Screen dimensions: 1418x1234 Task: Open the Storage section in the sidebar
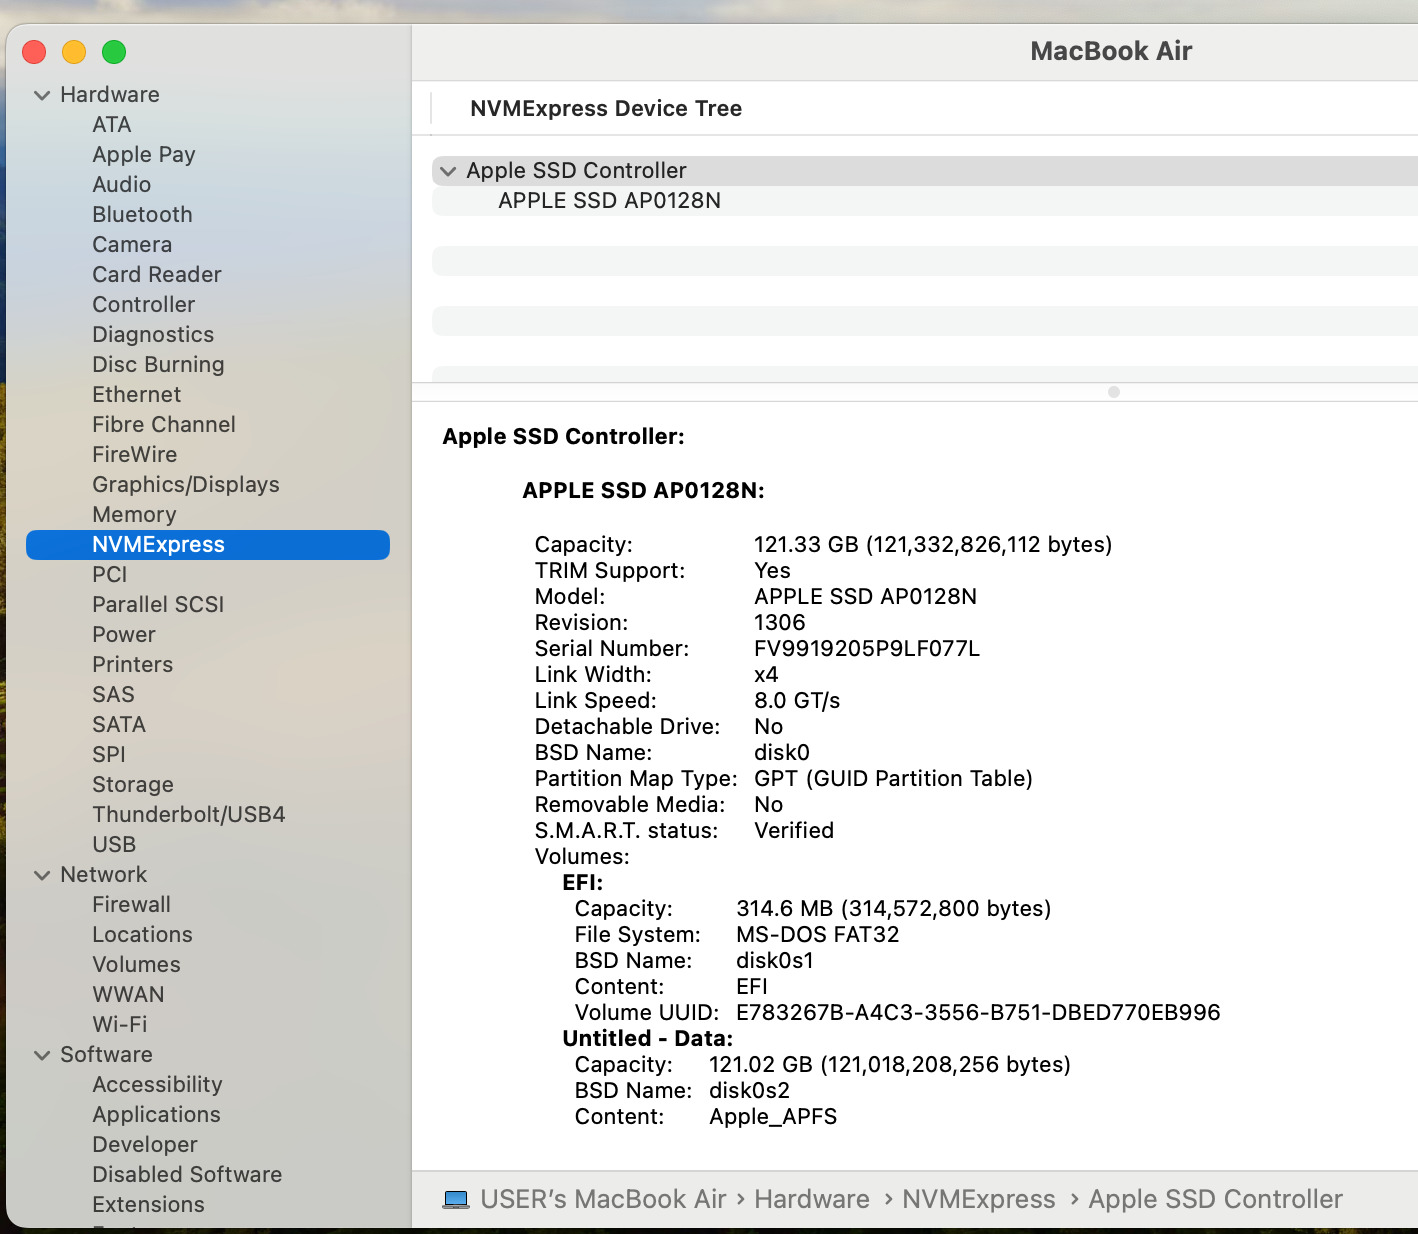tap(133, 784)
